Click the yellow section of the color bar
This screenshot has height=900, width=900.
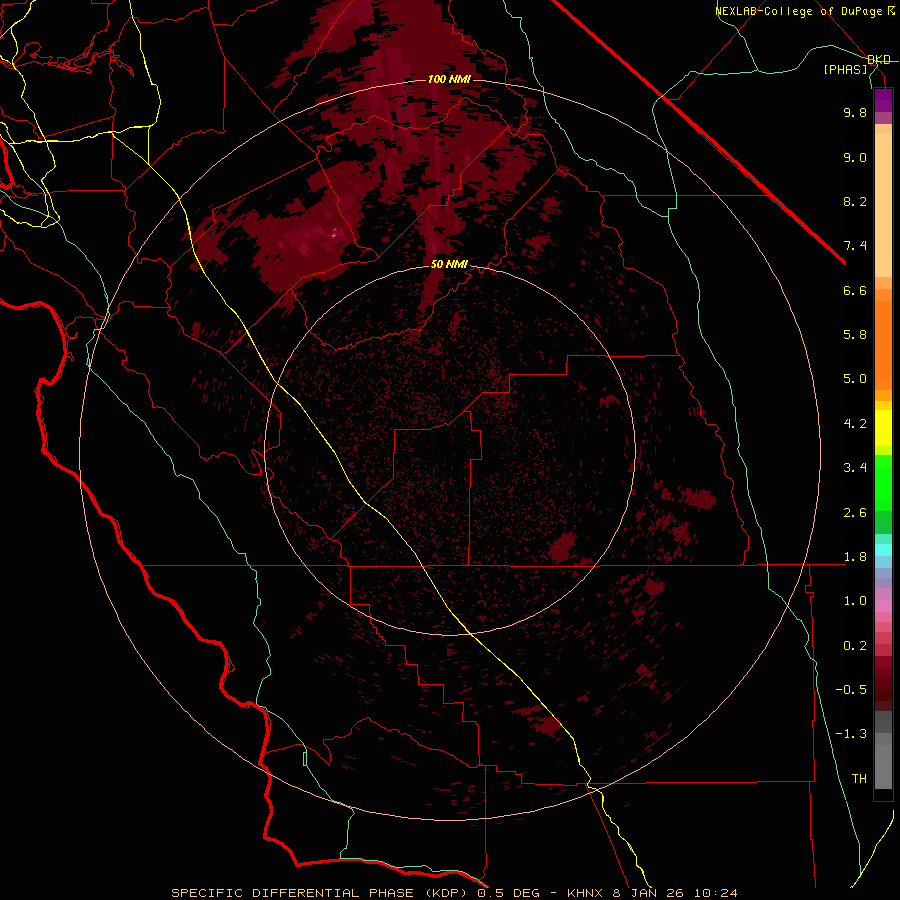pyautogui.click(x=883, y=428)
